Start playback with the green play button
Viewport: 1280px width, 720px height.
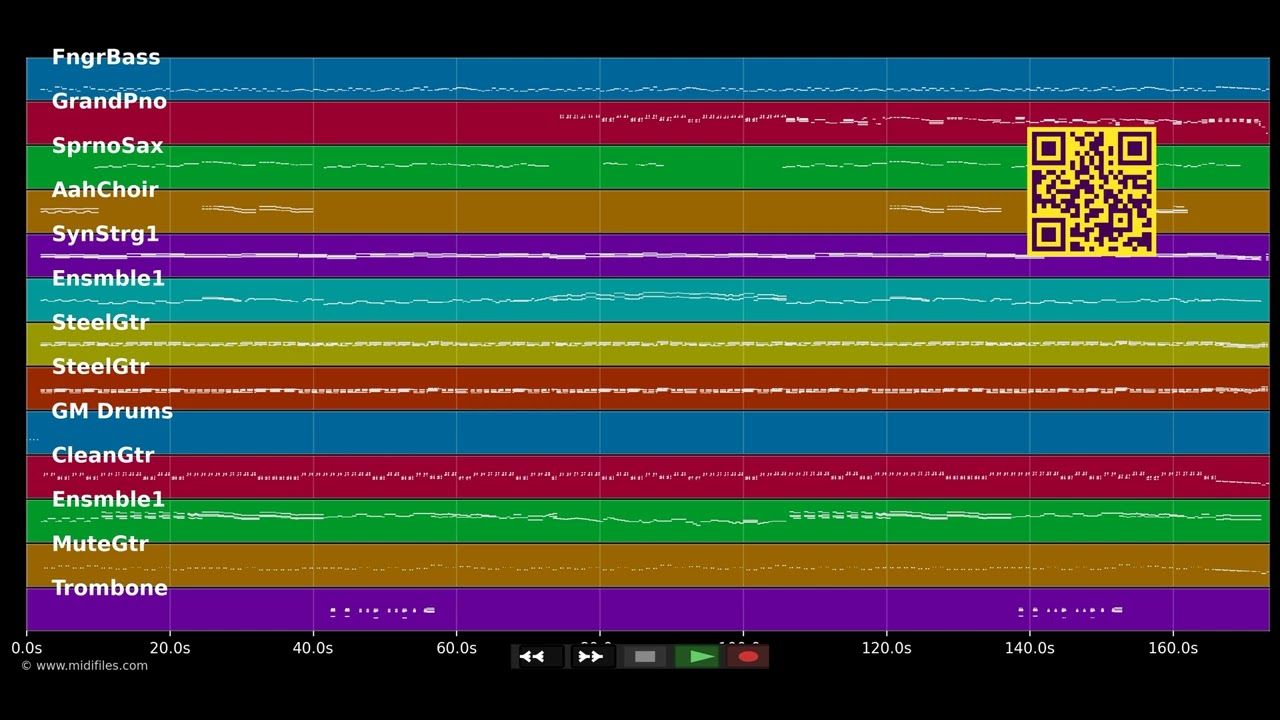pyautogui.click(x=697, y=657)
